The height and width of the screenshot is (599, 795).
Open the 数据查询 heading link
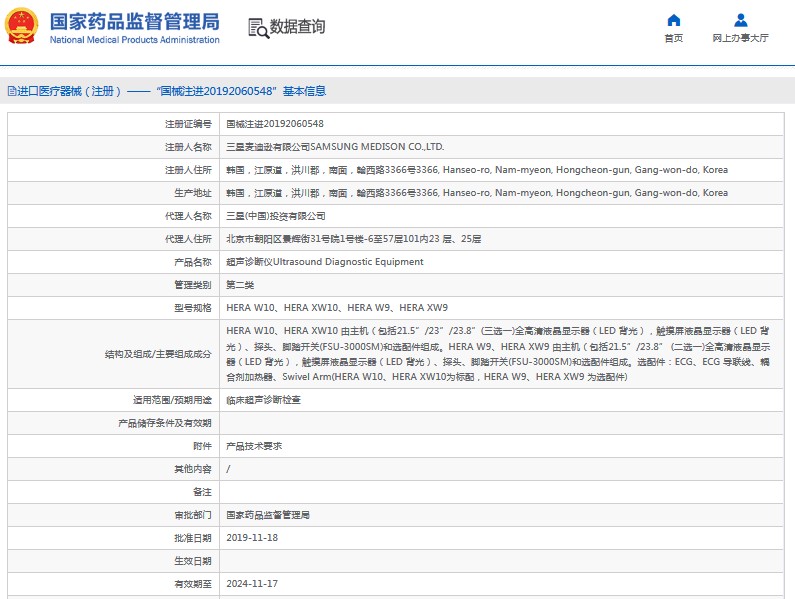[297, 26]
